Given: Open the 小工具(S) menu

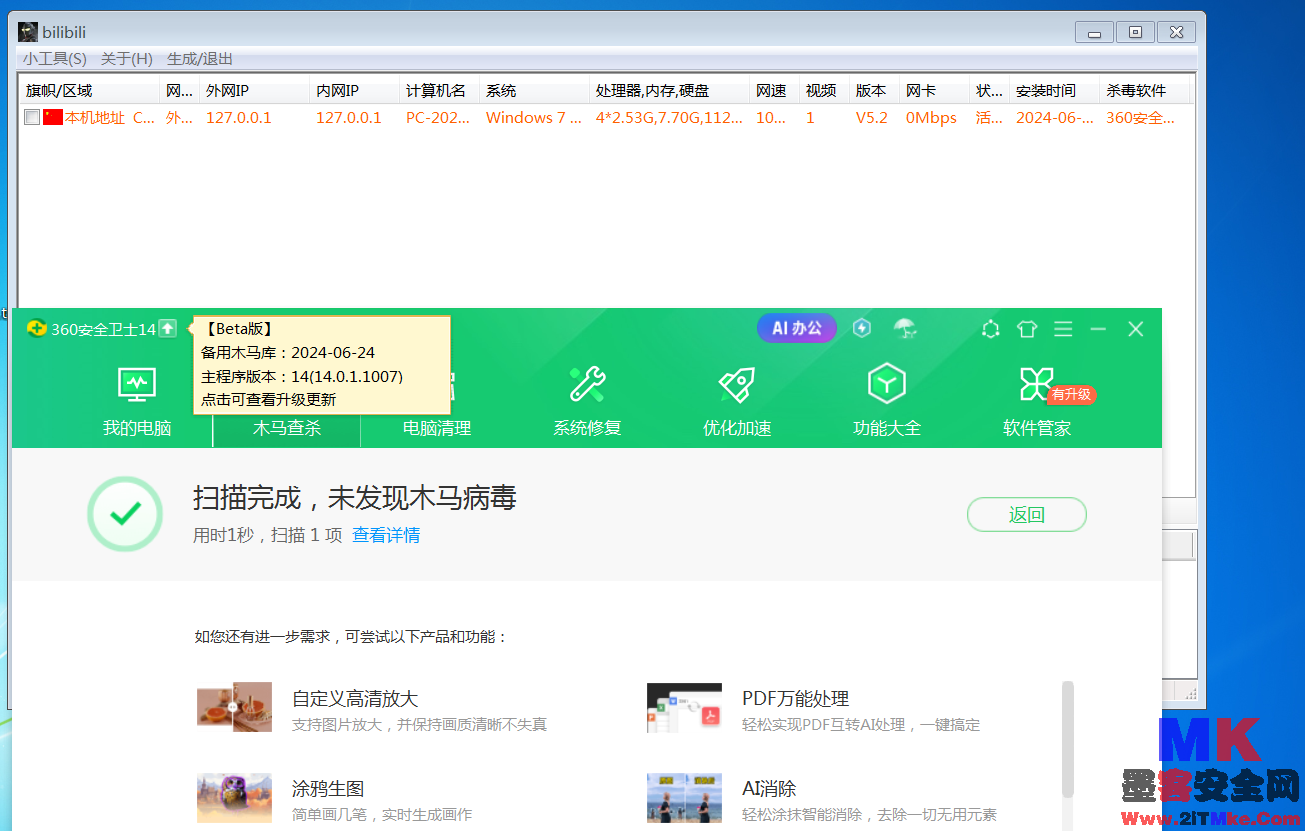Looking at the screenshot, I should (55, 59).
